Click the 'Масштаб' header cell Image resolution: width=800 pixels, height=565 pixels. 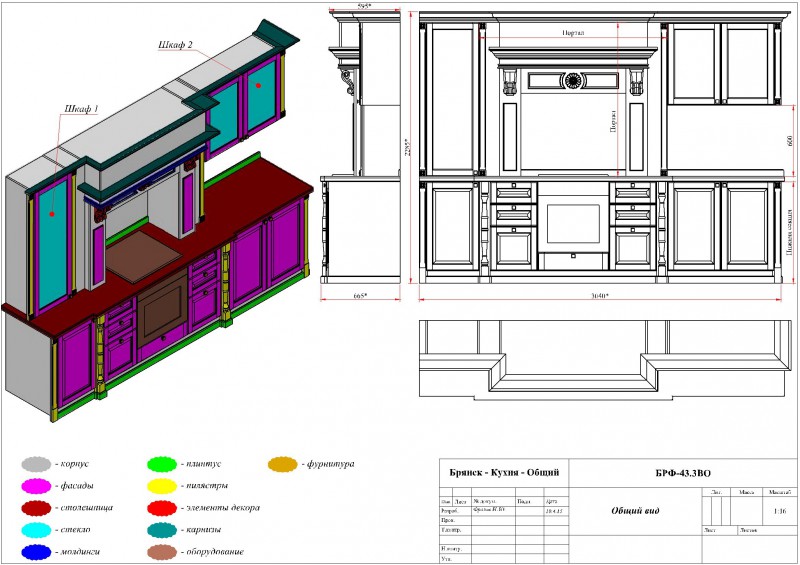[x=780, y=492]
